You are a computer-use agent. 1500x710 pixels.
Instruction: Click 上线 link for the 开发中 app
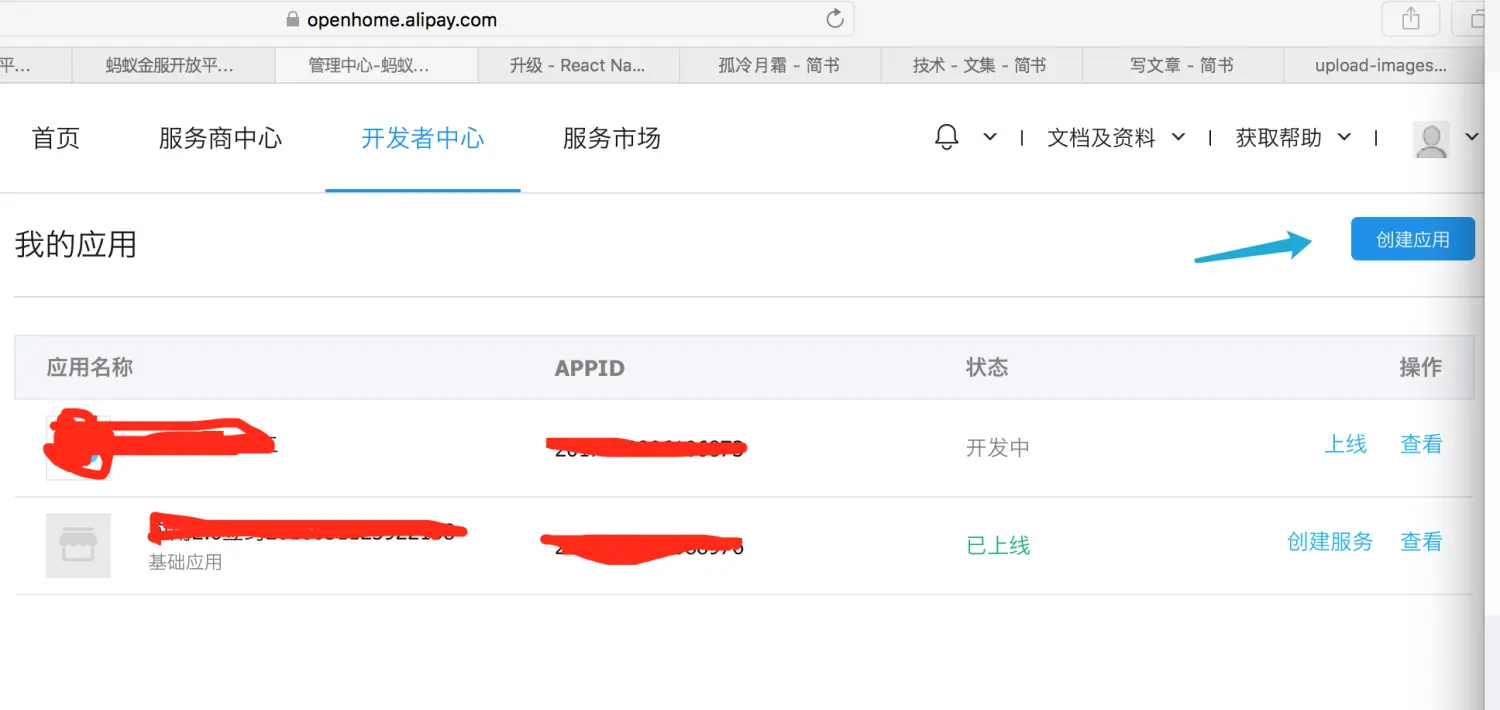1345,444
